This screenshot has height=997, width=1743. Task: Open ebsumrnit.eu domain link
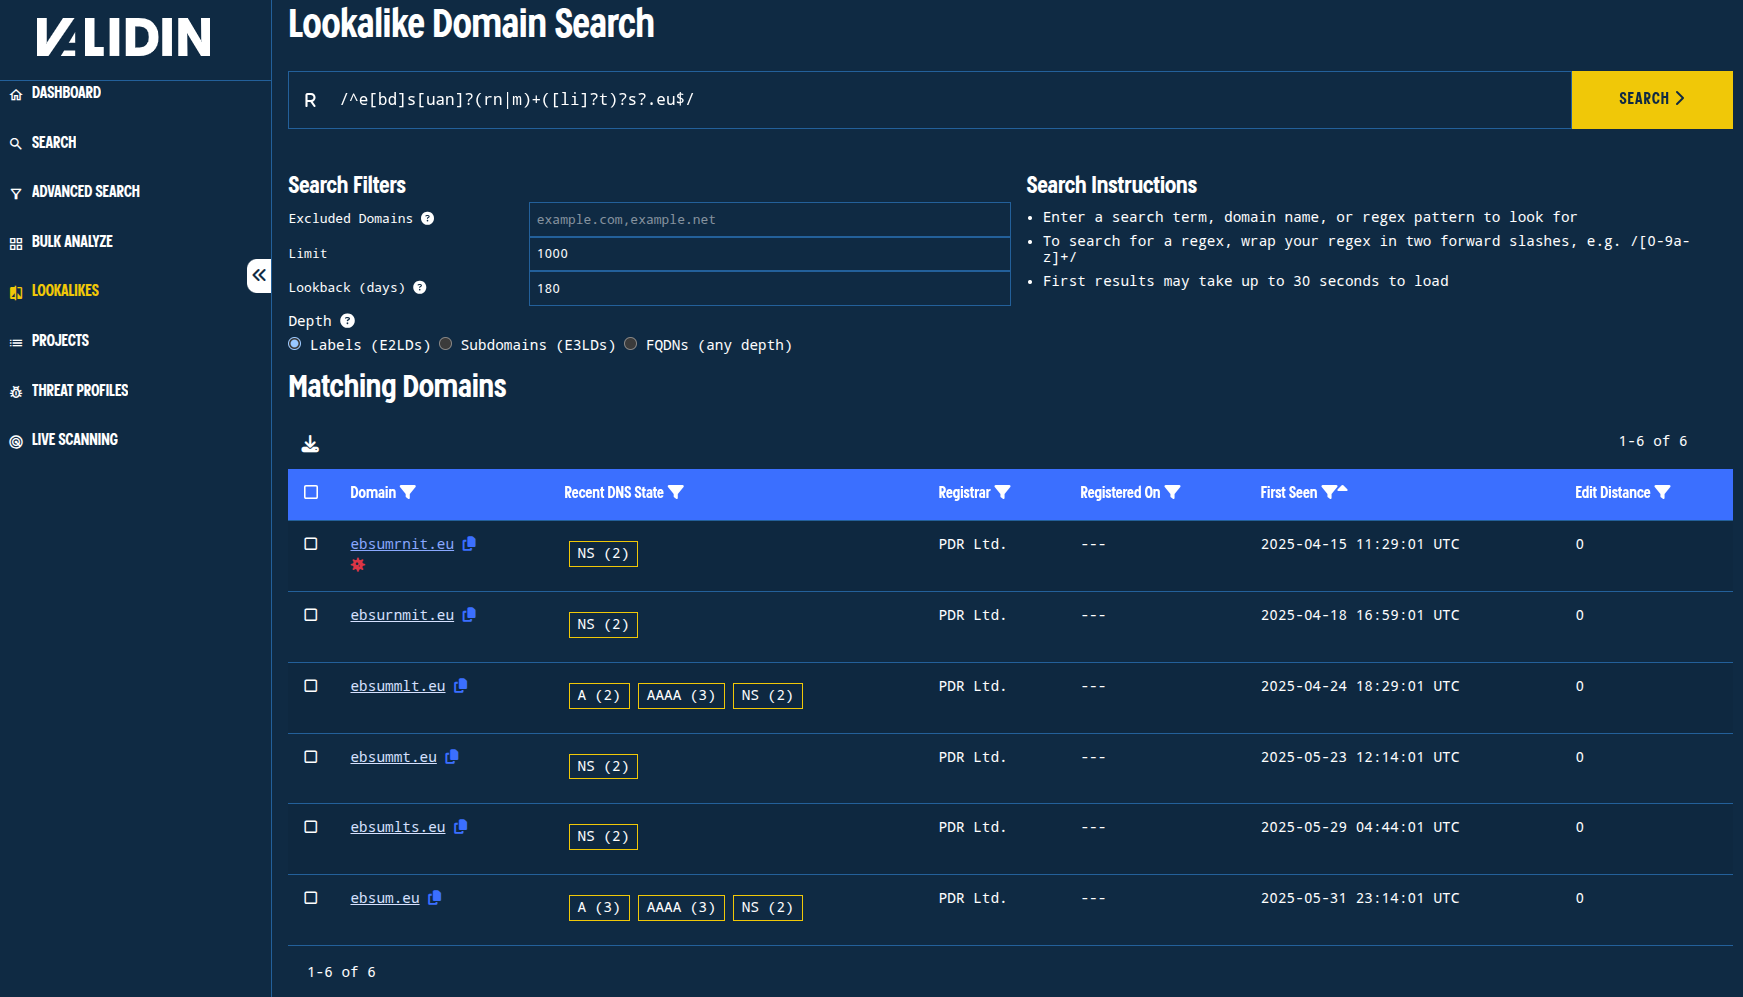pyautogui.click(x=402, y=544)
